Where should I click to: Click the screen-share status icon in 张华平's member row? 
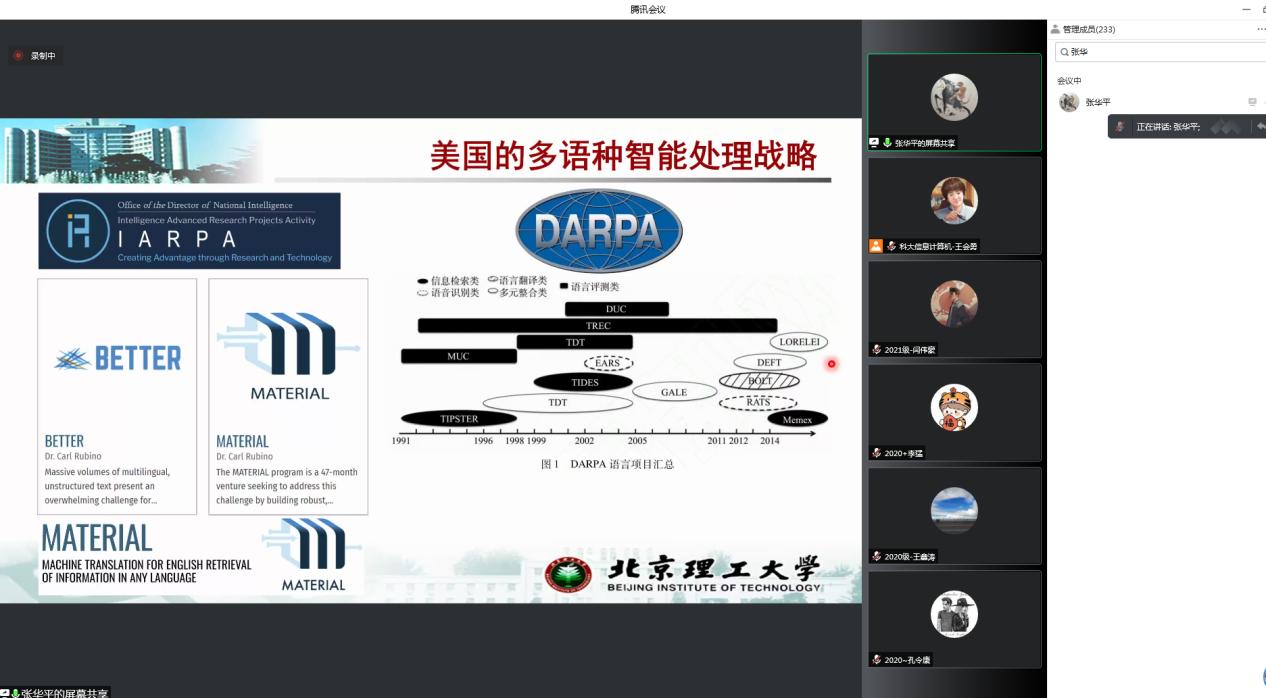click(x=1252, y=102)
